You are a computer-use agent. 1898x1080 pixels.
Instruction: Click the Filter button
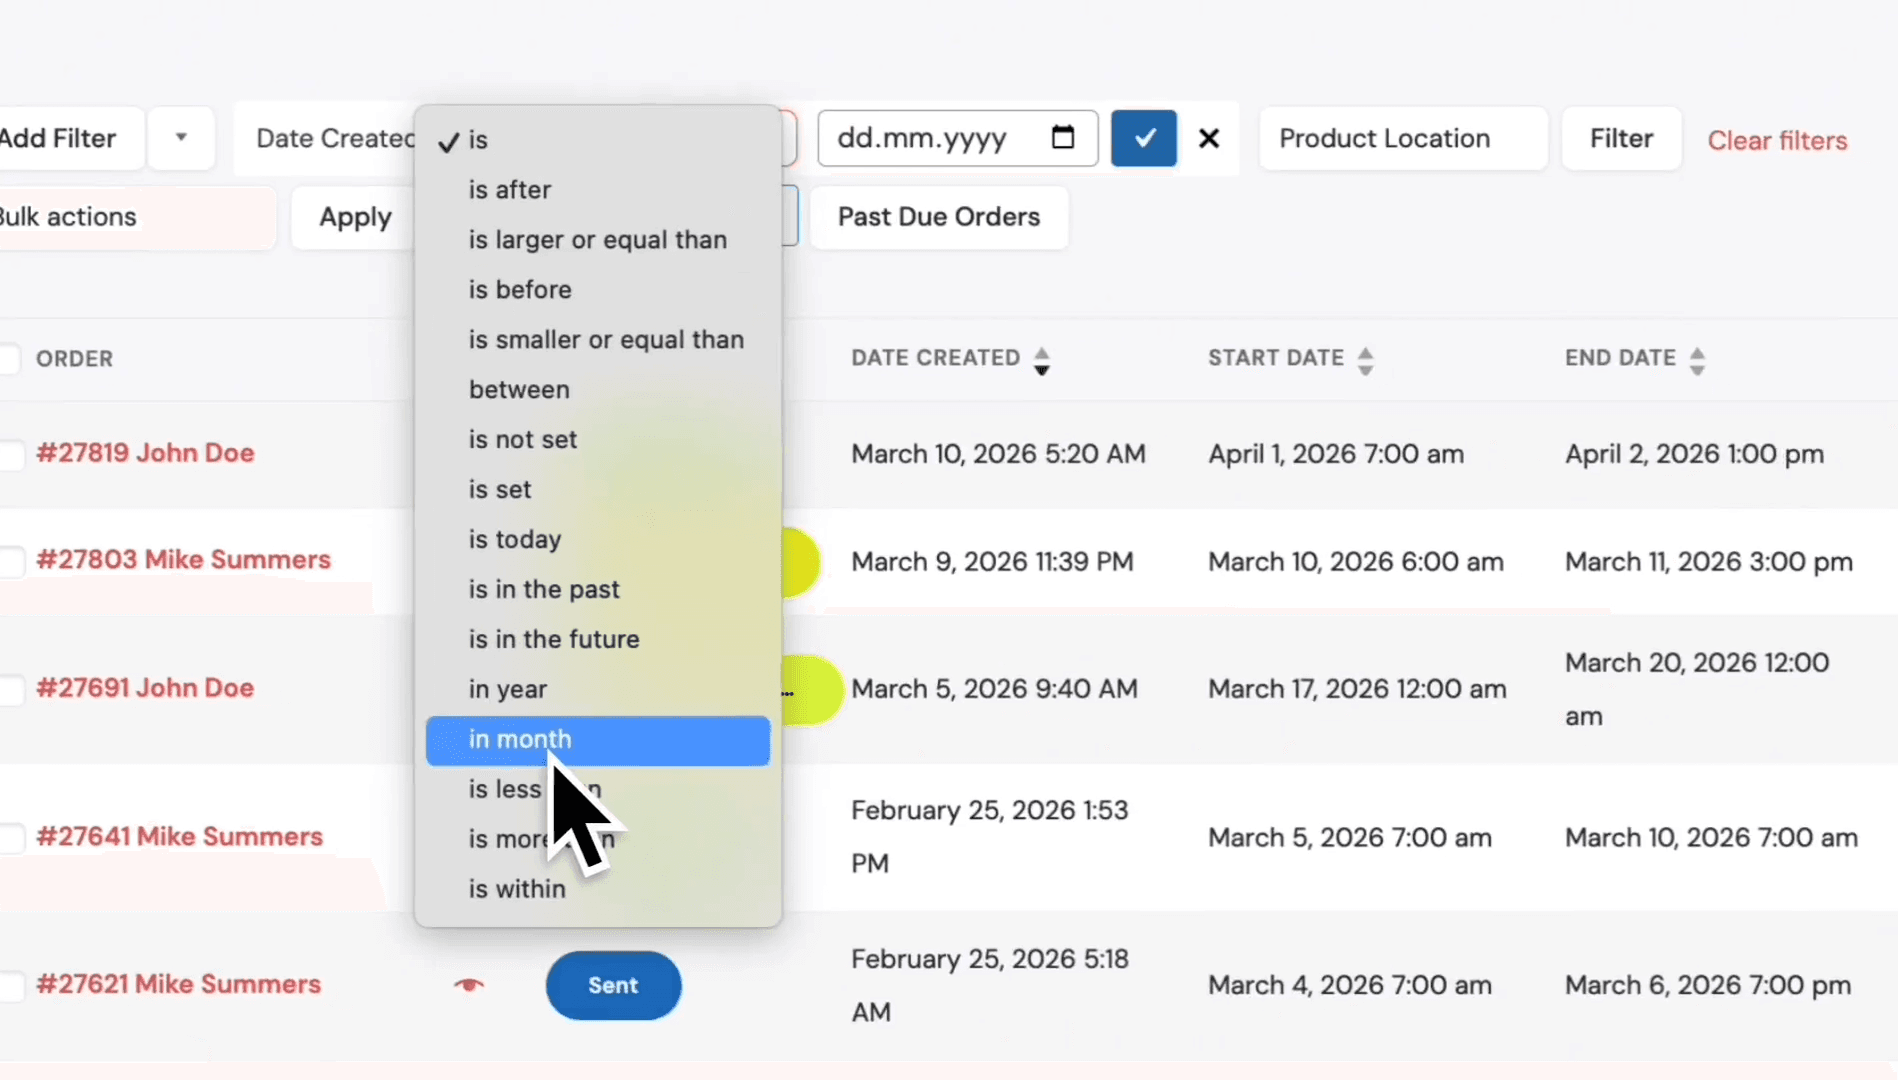coord(1621,138)
